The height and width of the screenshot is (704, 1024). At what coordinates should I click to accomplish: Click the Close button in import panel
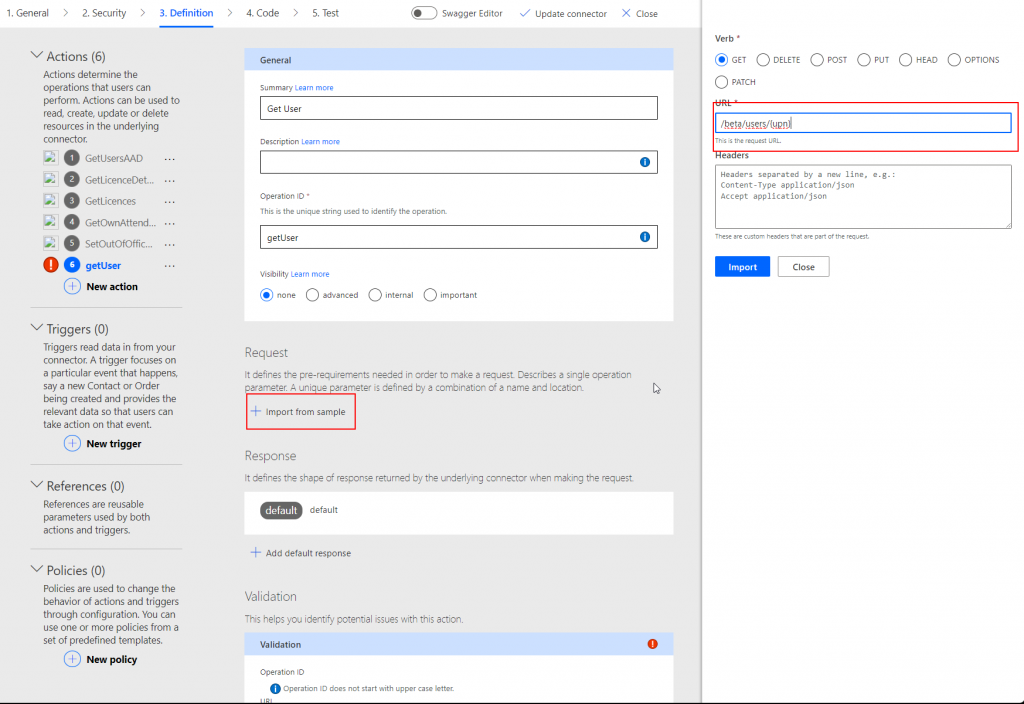tap(803, 266)
